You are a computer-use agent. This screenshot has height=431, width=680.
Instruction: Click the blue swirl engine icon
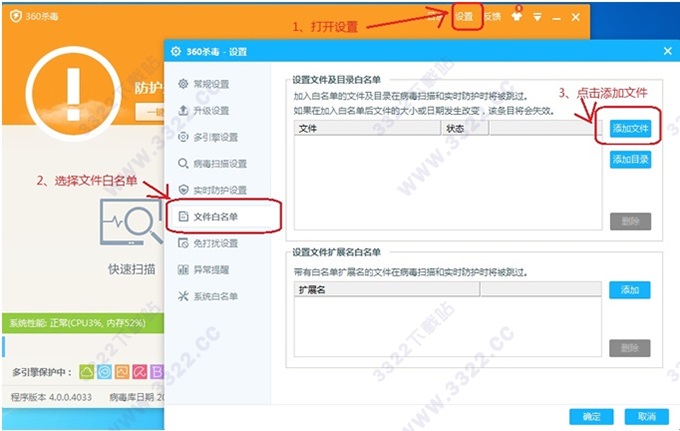(105, 372)
